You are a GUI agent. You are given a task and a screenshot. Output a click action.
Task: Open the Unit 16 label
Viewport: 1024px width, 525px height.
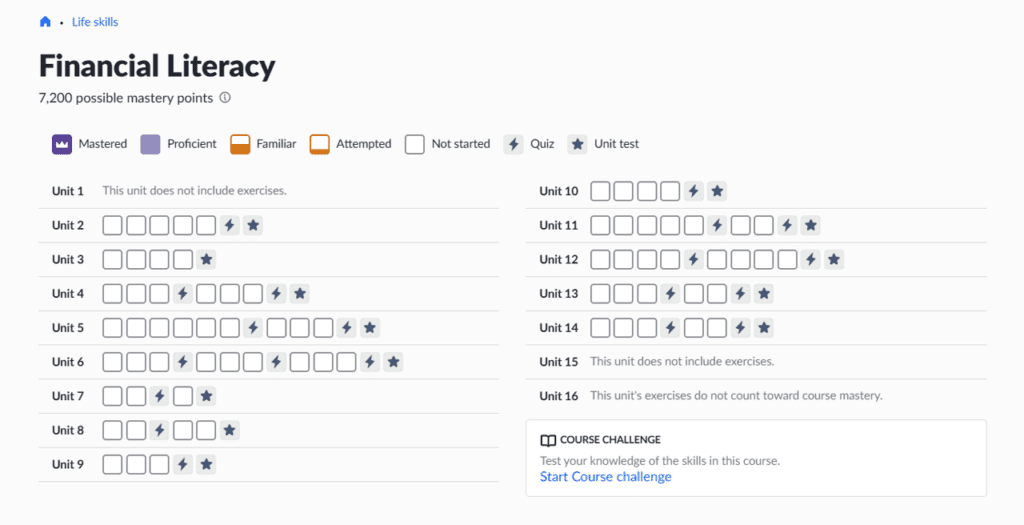558,396
